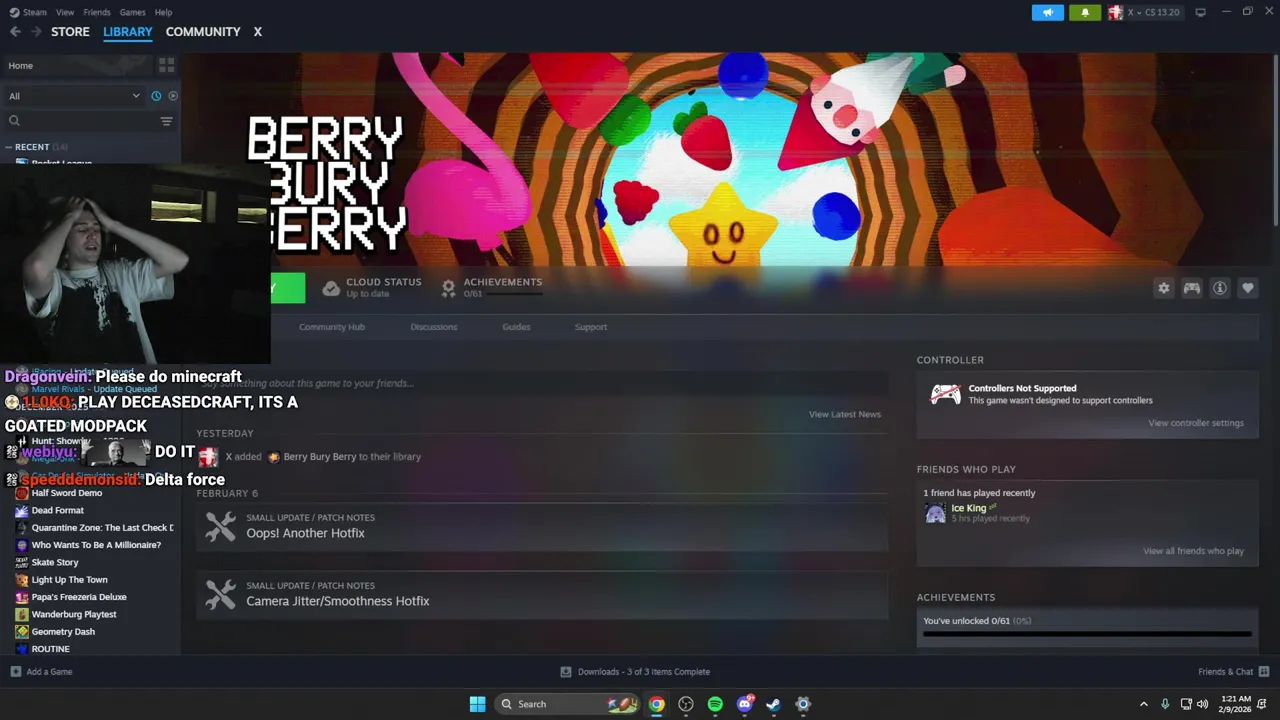Open advanced library filter icon
This screenshot has width=1280, height=720.
[x=166, y=121]
